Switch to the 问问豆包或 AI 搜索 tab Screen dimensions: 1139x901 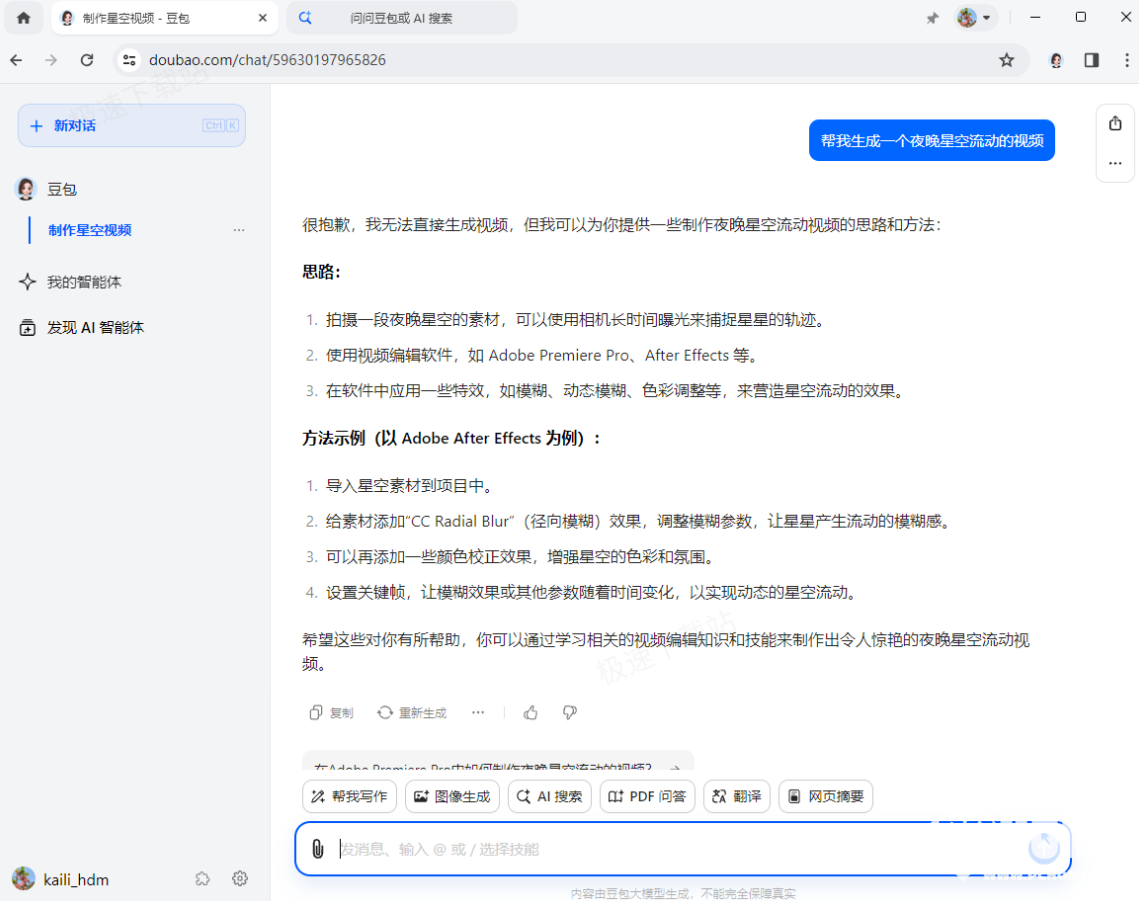click(401, 18)
